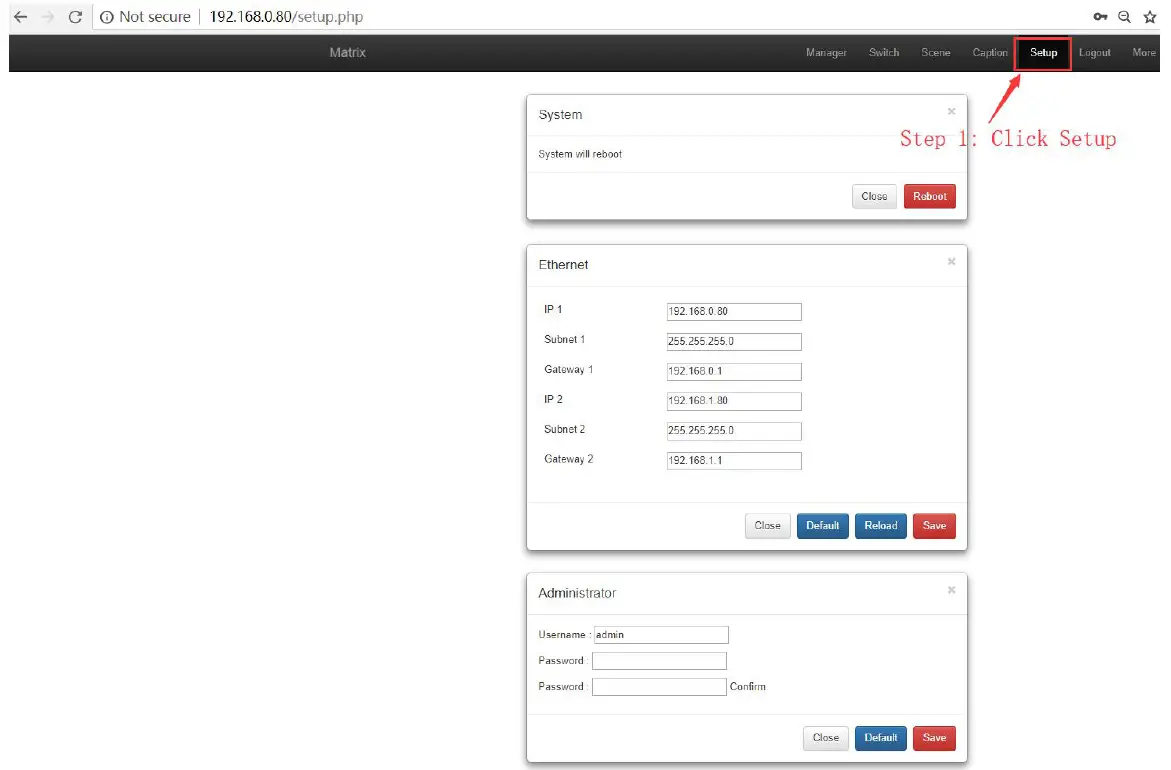Go back using the browser back arrow
This screenshot has height=770, width=1171.
pos(20,16)
